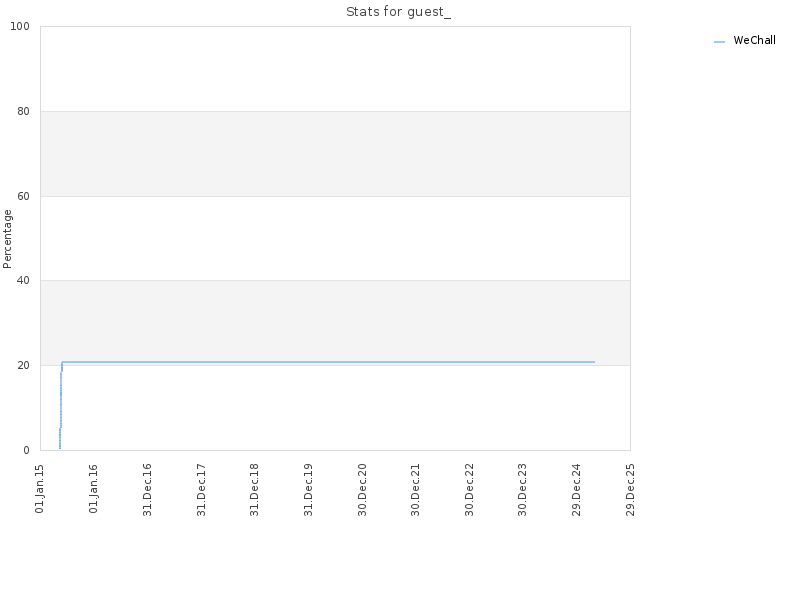Select the 29.Dec.24 x-axis date label
Image resolution: width=800 pixels, height=600 pixels.
(577, 490)
